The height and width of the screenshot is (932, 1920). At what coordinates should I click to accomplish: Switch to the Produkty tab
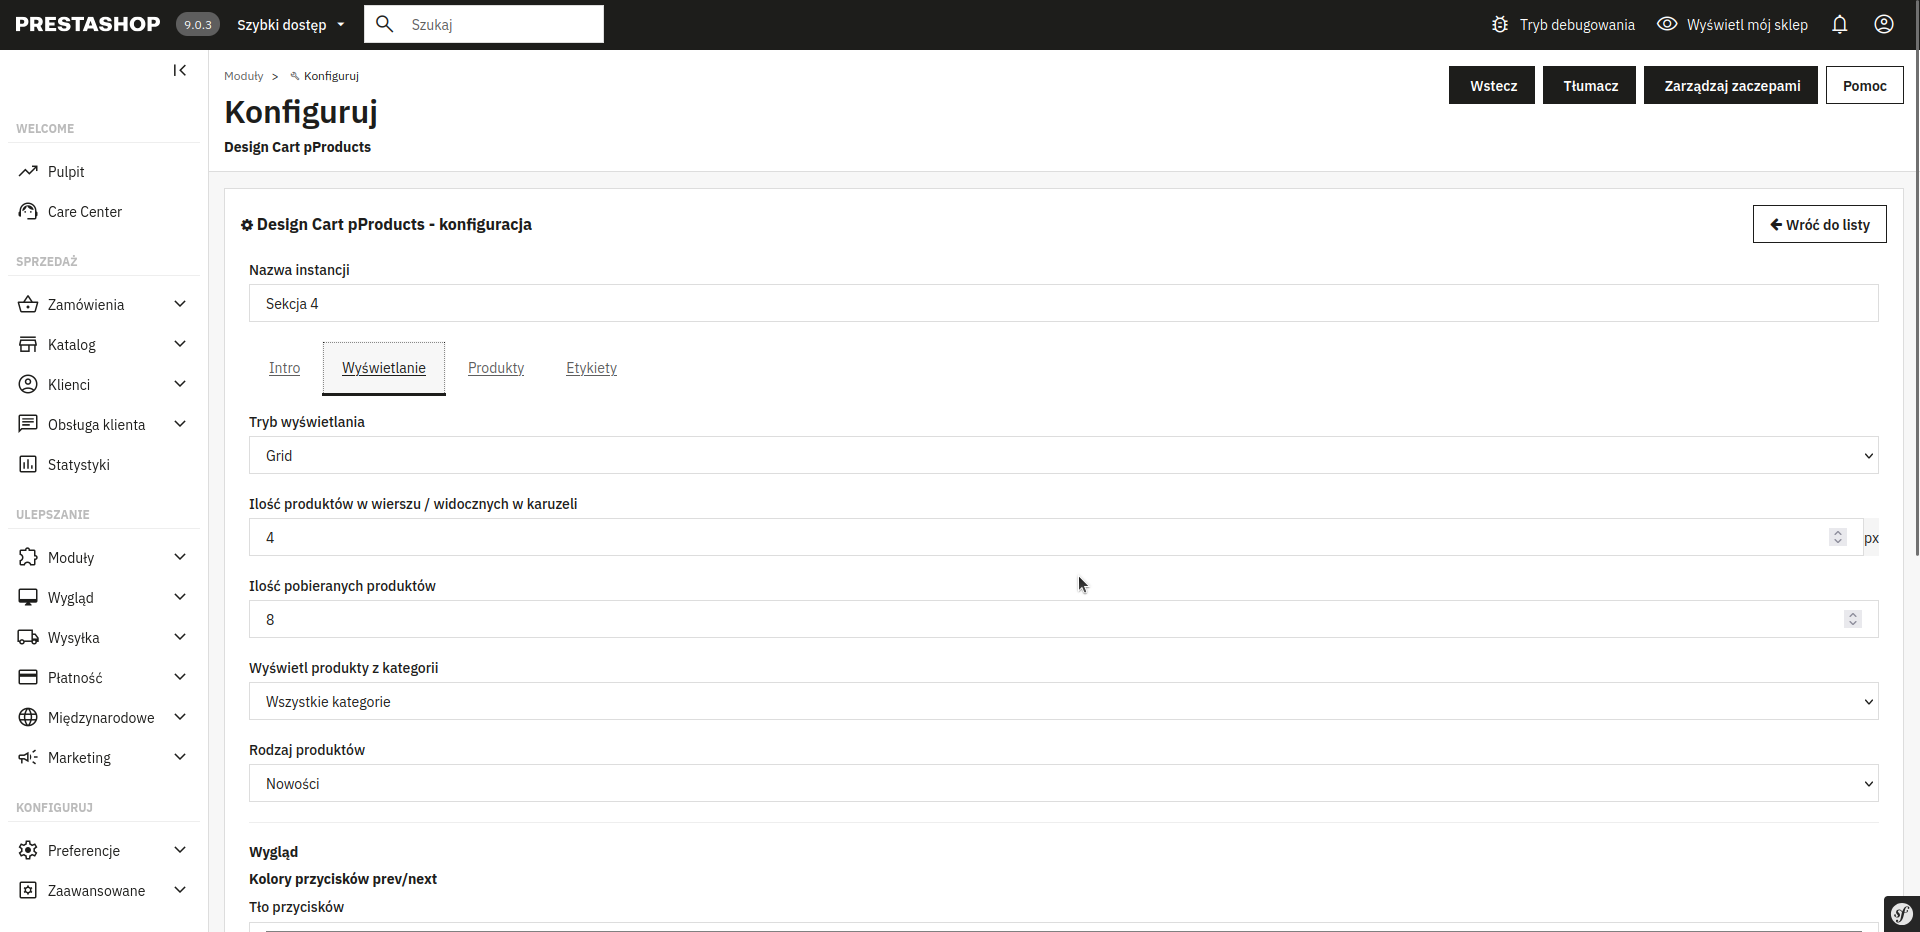coord(496,368)
